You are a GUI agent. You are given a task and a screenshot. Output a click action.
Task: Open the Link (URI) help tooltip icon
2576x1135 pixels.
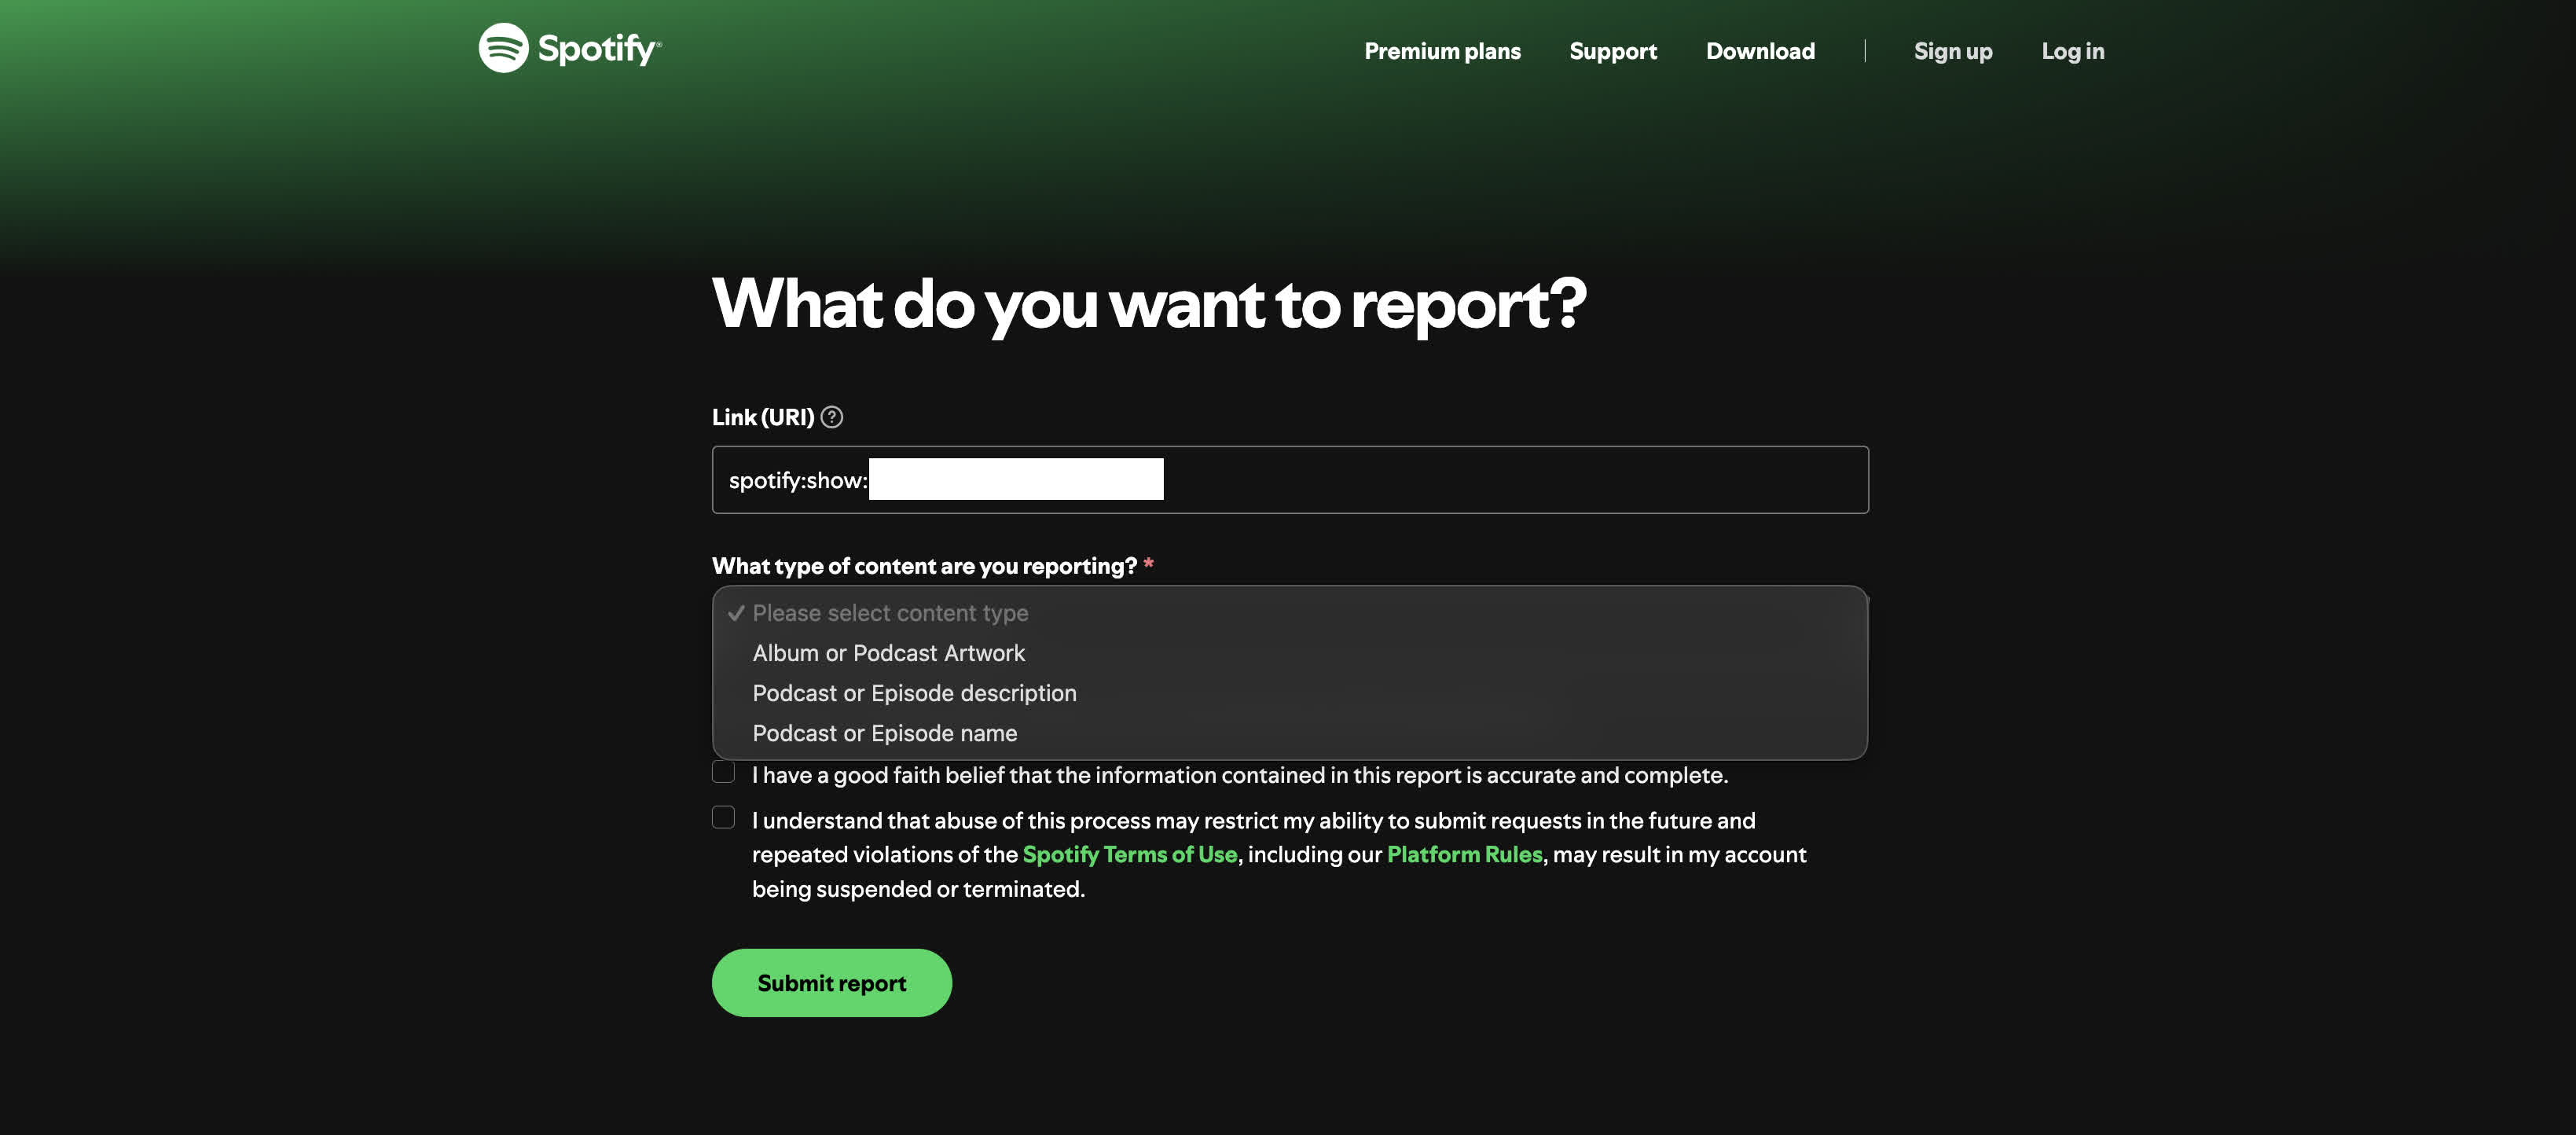[x=833, y=417]
